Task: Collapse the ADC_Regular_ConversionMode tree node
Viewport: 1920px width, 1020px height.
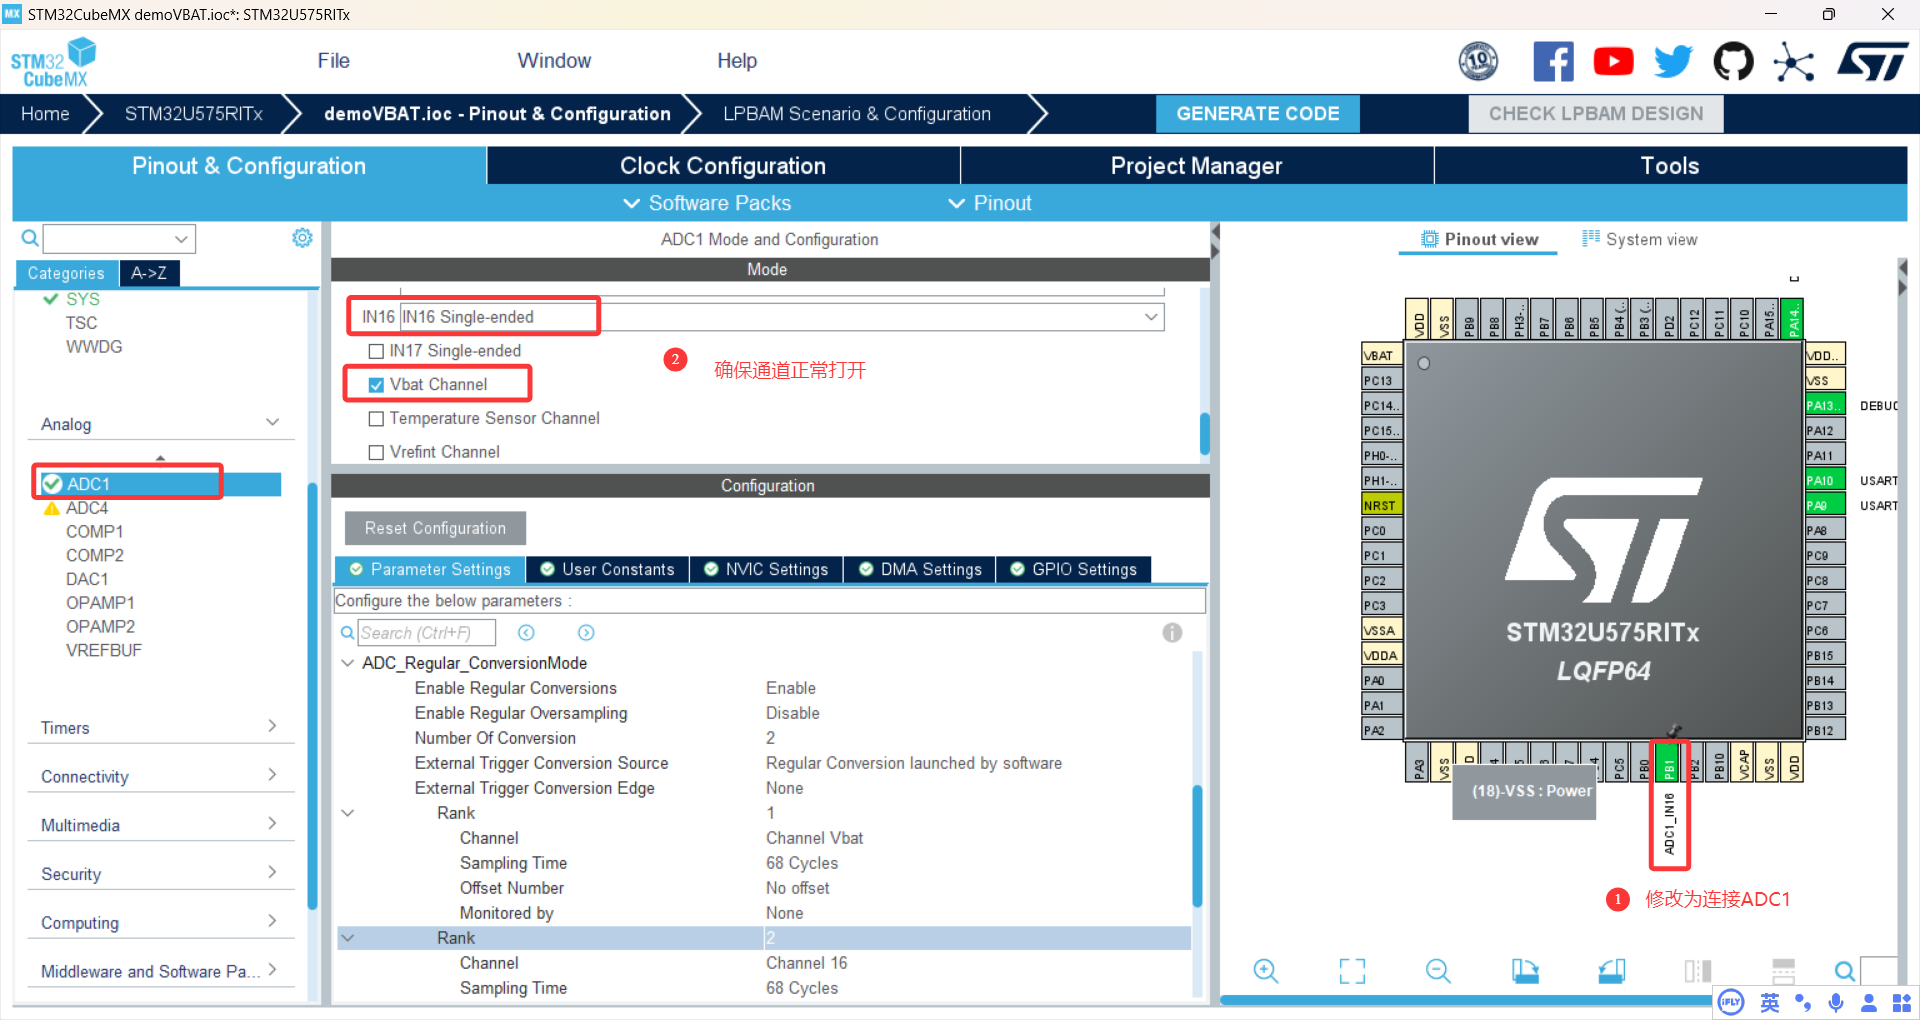Action: pos(348,663)
